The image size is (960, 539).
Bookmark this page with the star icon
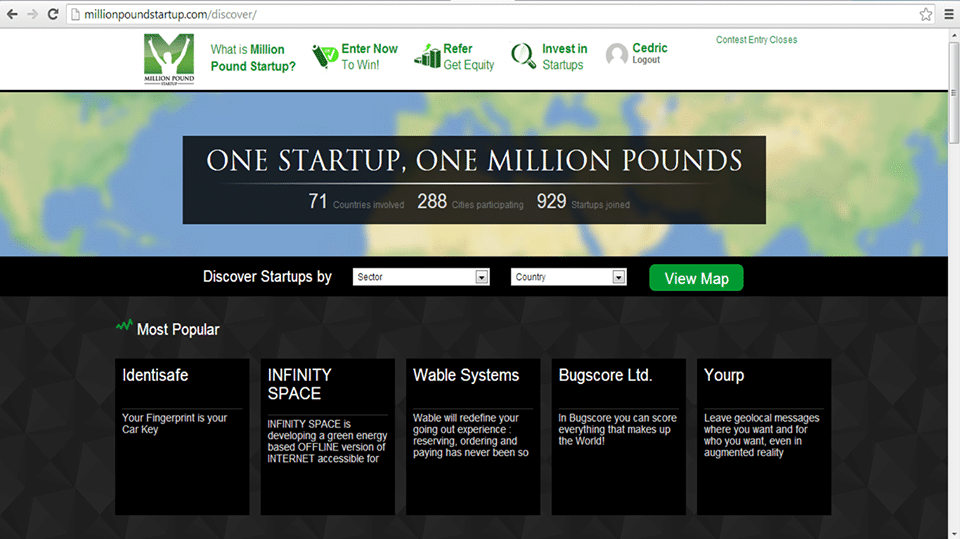(926, 14)
